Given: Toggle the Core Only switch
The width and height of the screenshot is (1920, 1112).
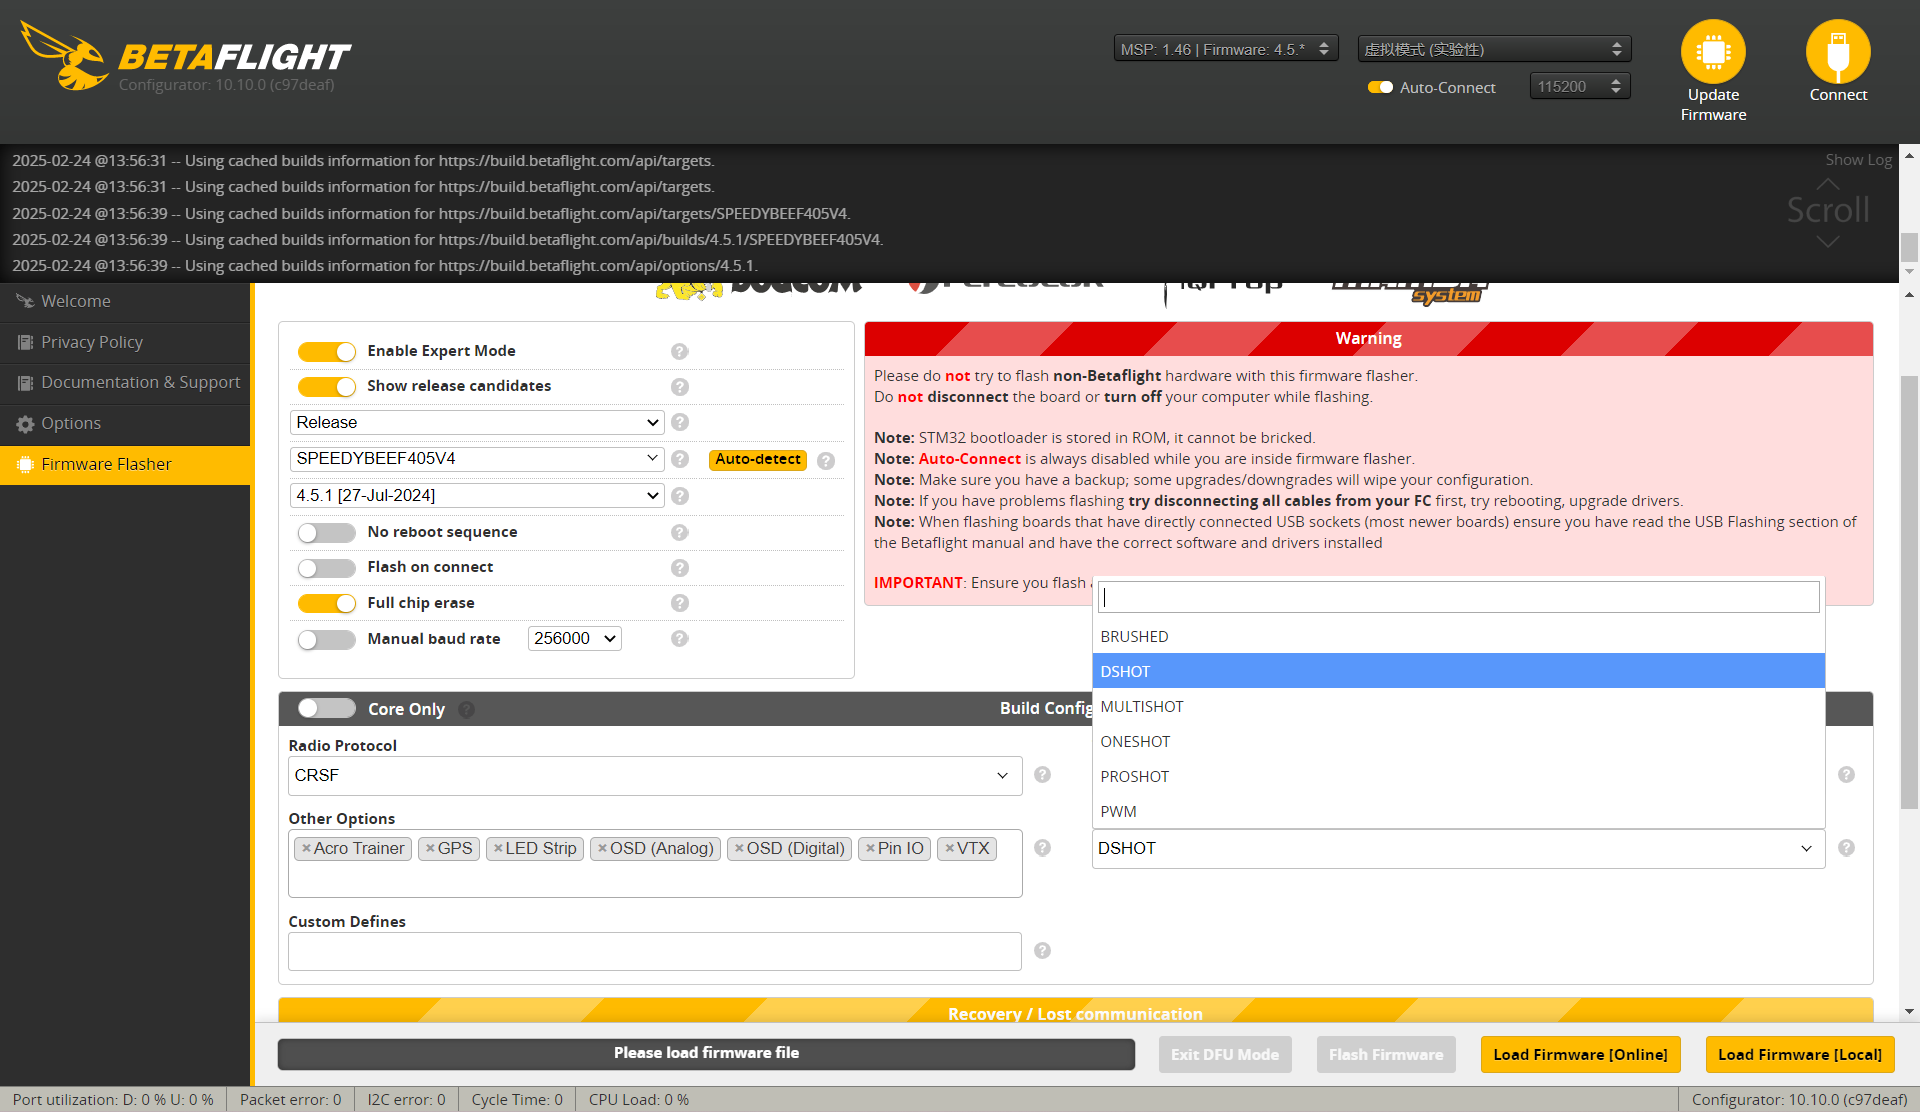Looking at the screenshot, I should coord(327,709).
